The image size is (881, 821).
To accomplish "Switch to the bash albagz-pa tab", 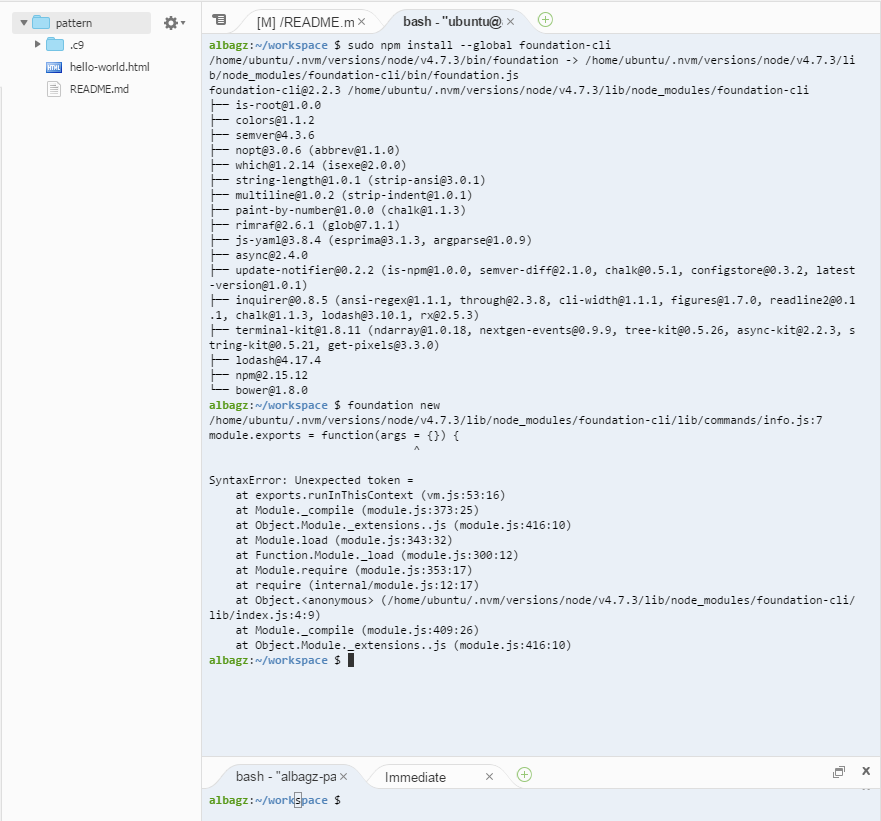I will pyautogui.click(x=286, y=777).
